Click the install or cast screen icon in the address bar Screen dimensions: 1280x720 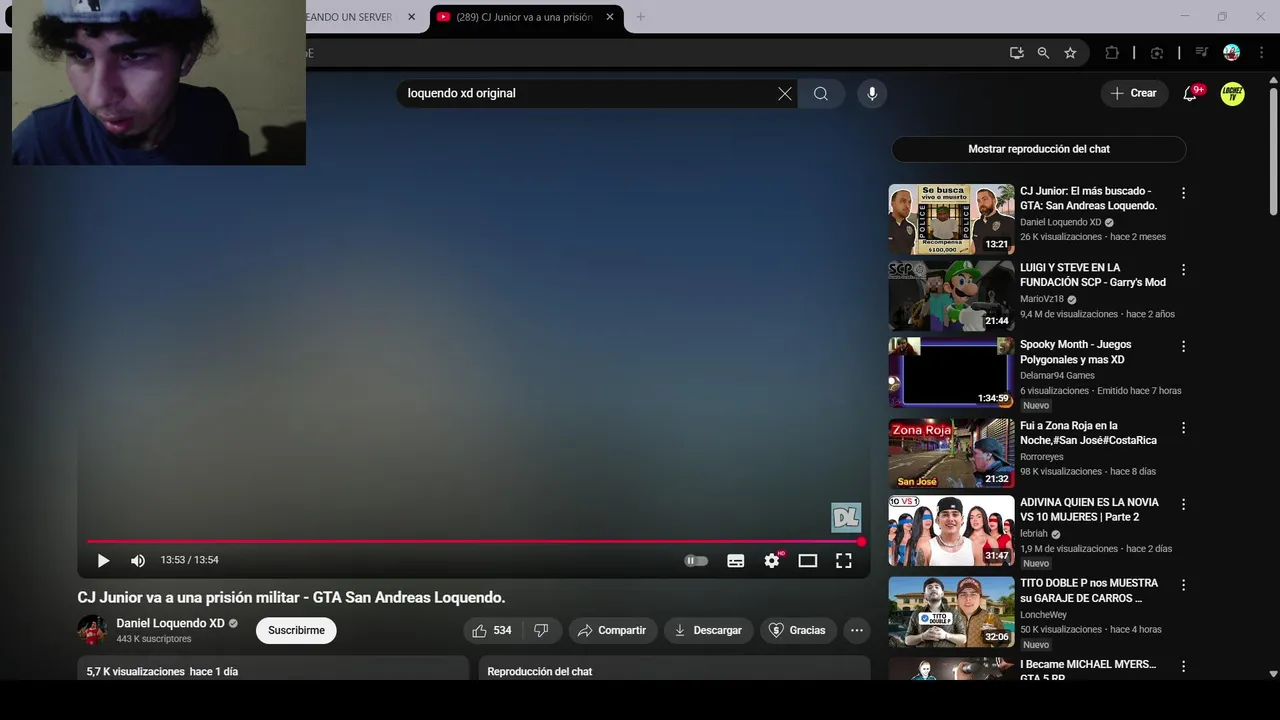click(x=1016, y=53)
